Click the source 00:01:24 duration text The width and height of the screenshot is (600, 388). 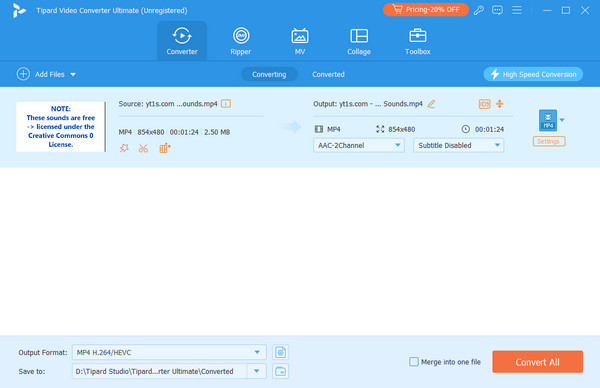184,132
